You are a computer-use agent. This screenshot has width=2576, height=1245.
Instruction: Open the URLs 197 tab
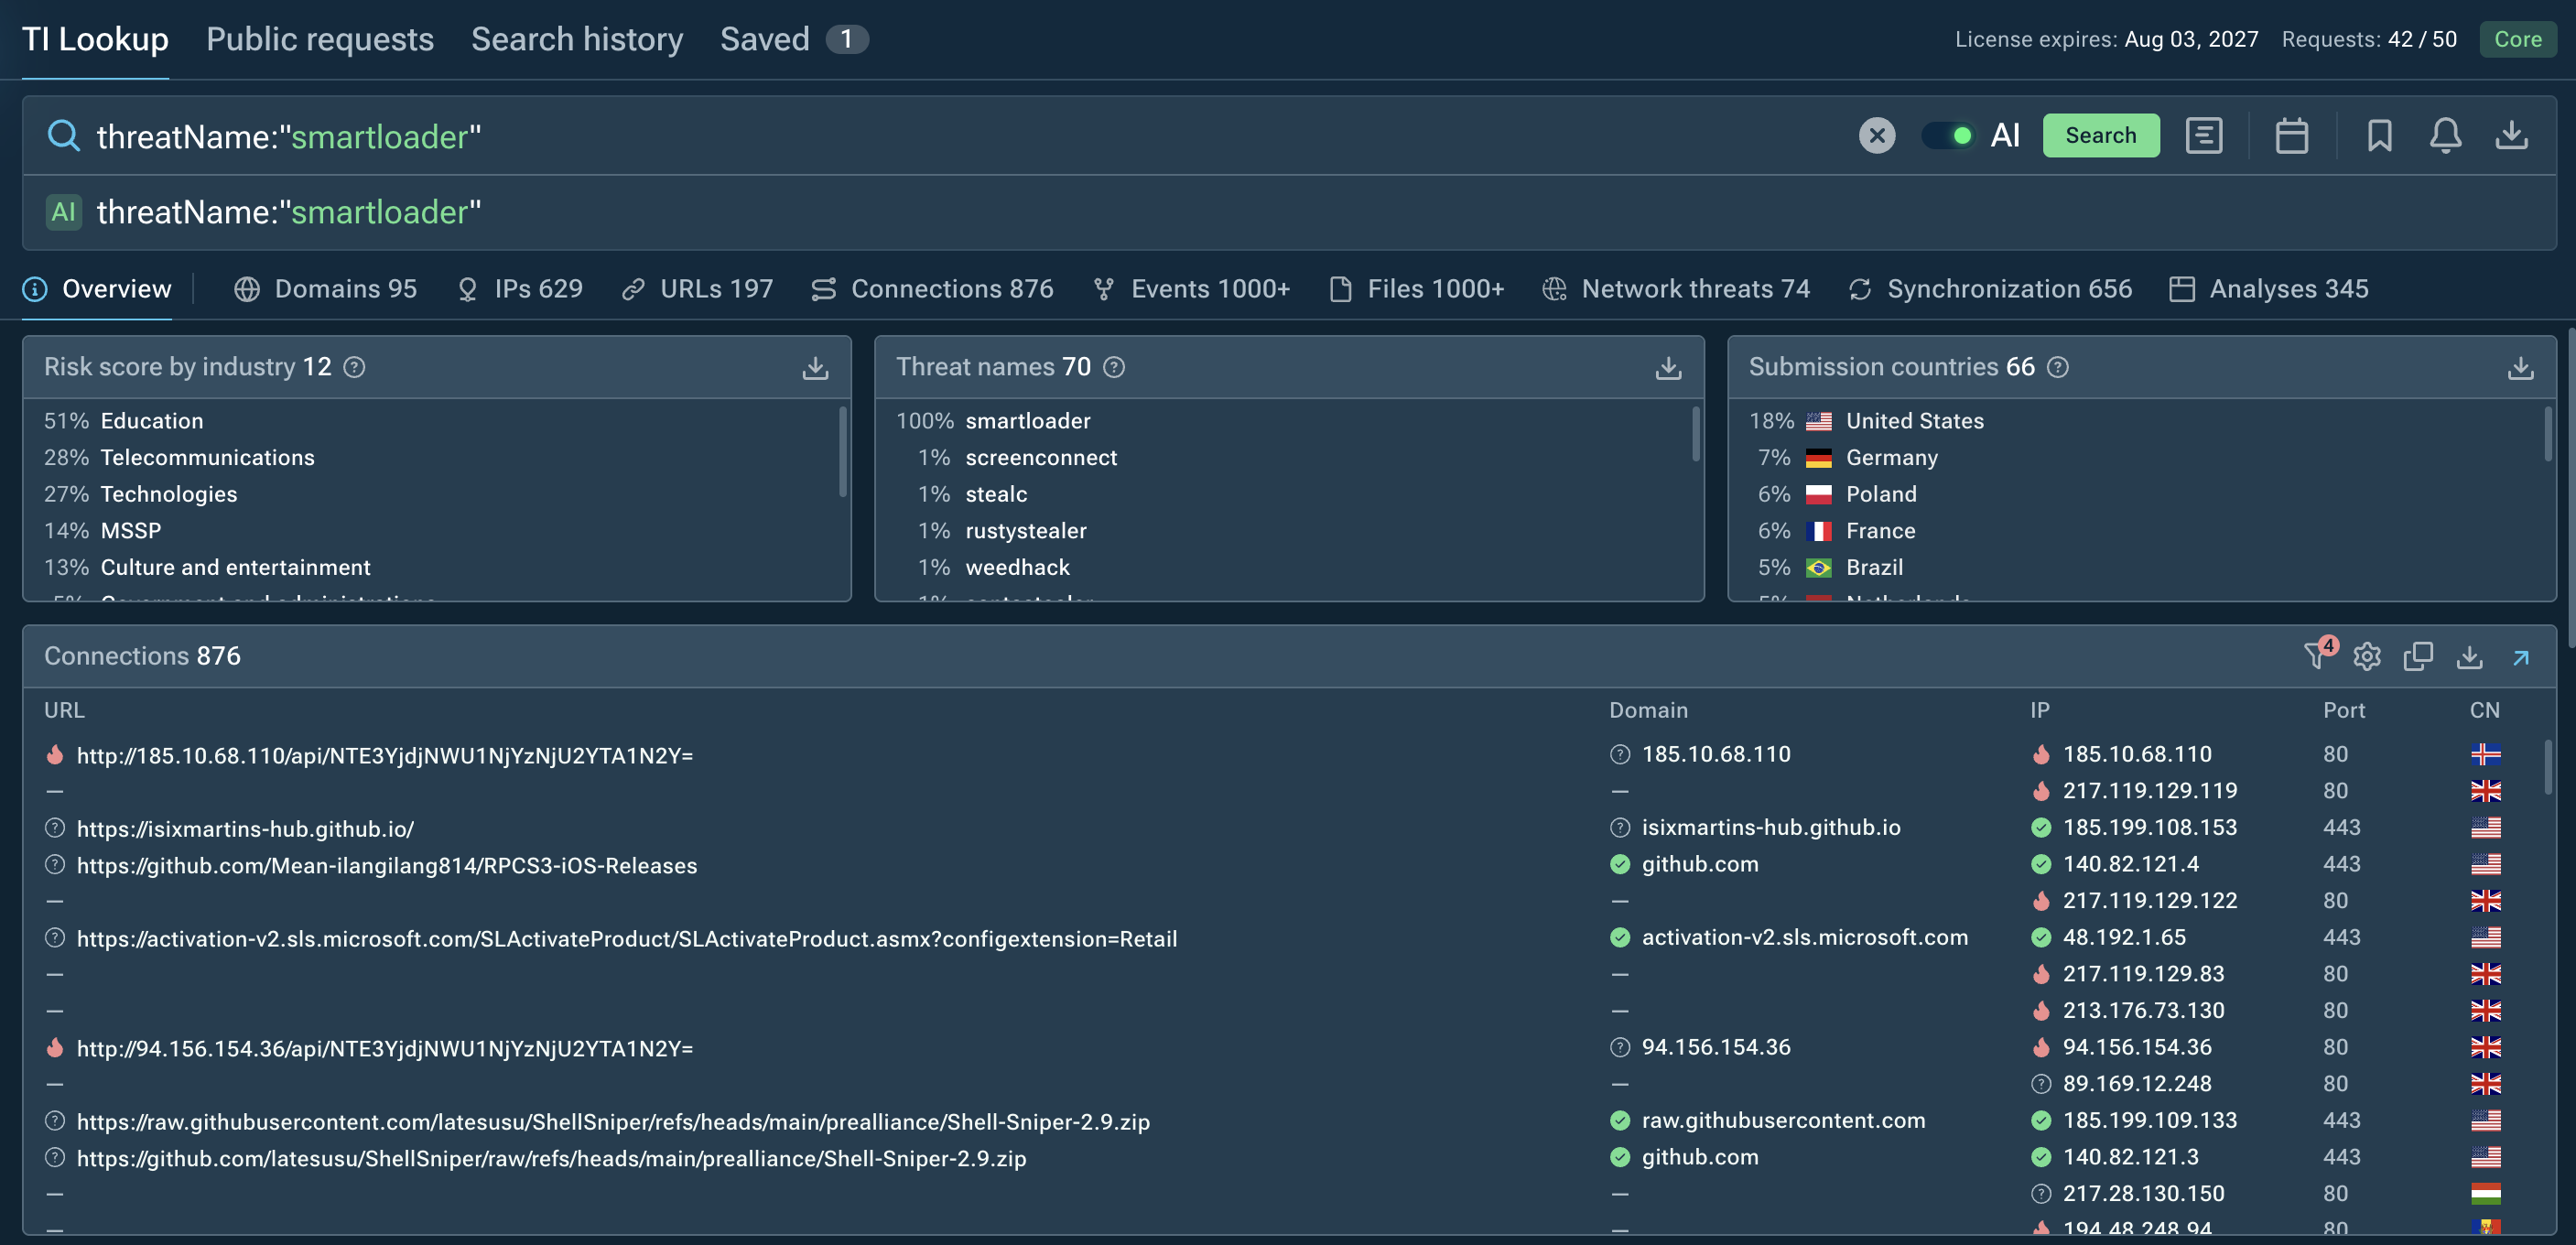click(697, 289)
